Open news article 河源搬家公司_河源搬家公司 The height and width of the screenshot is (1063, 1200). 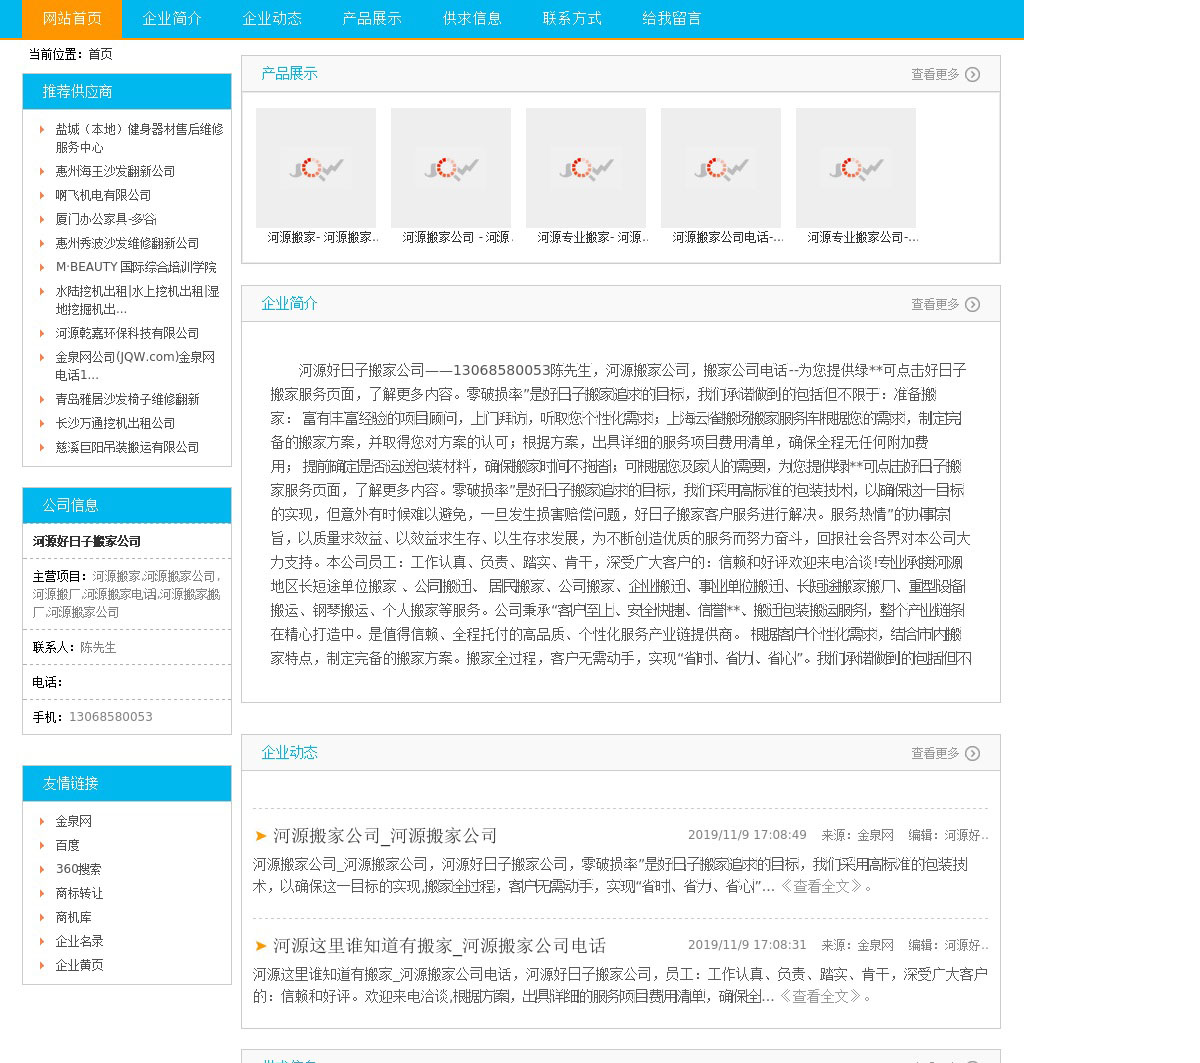click(x=385, y=836)
